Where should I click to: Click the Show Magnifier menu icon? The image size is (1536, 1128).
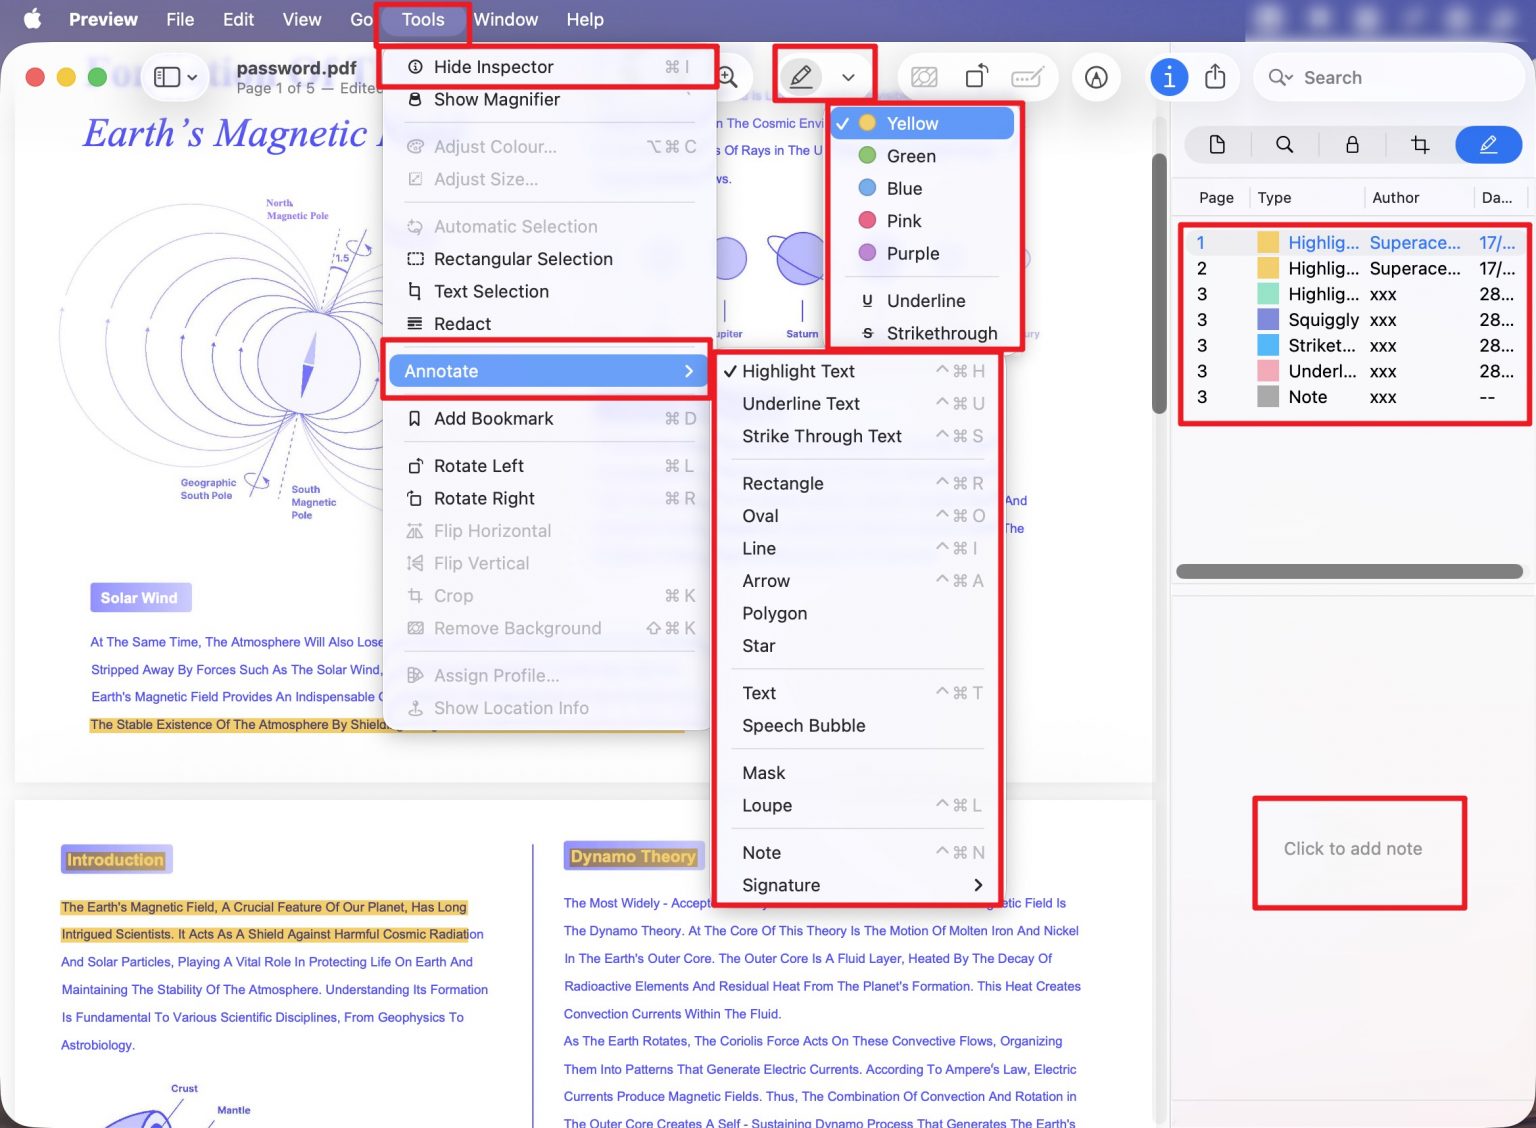point(415,100)
